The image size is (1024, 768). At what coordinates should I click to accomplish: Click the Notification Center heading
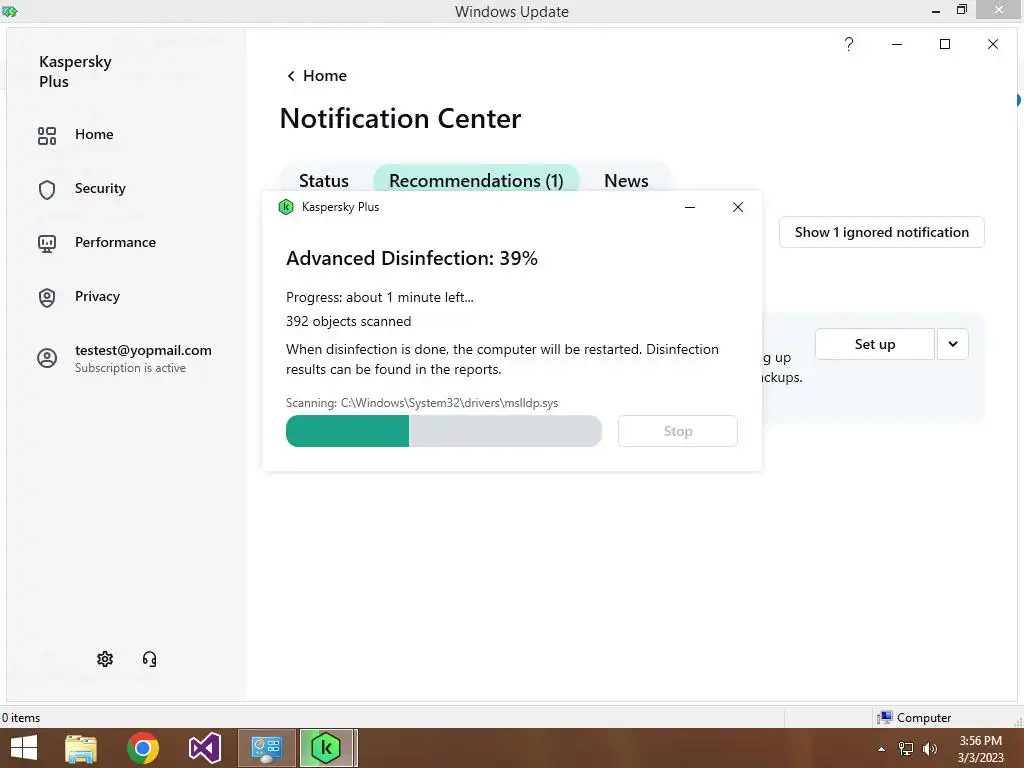click(x=400, y=119)
